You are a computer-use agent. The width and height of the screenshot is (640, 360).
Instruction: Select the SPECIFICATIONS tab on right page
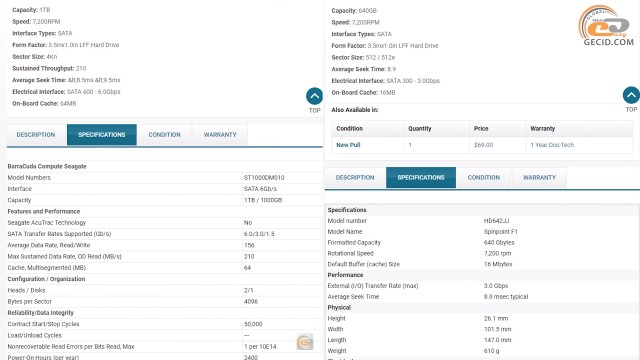coord(421,178)
